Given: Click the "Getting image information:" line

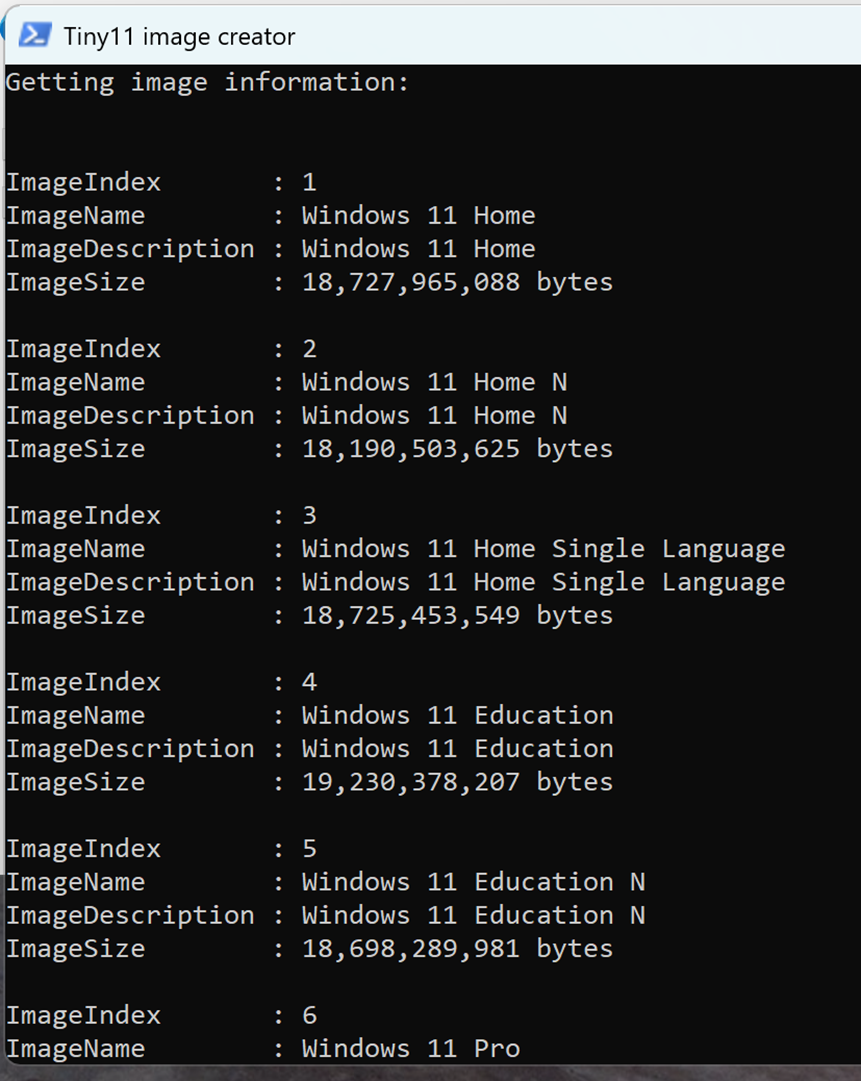Looking at the screenshot, I should (208, 82).
